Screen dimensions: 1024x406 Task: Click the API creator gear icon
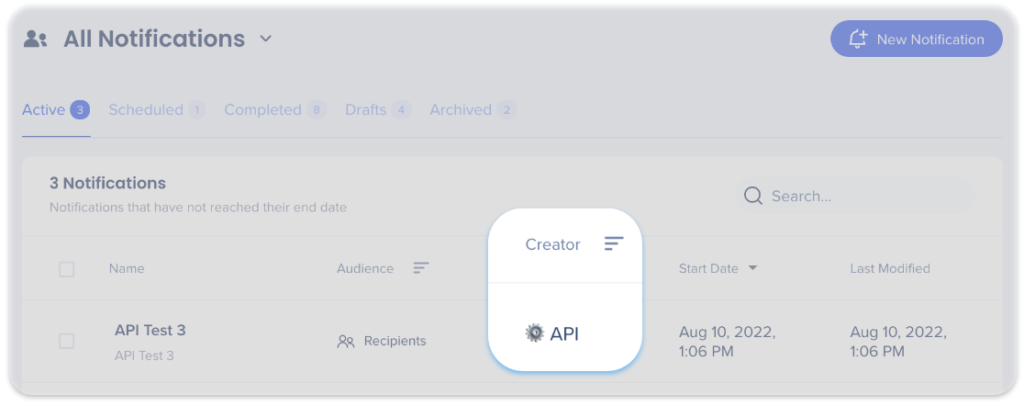[x=535, y=333]
